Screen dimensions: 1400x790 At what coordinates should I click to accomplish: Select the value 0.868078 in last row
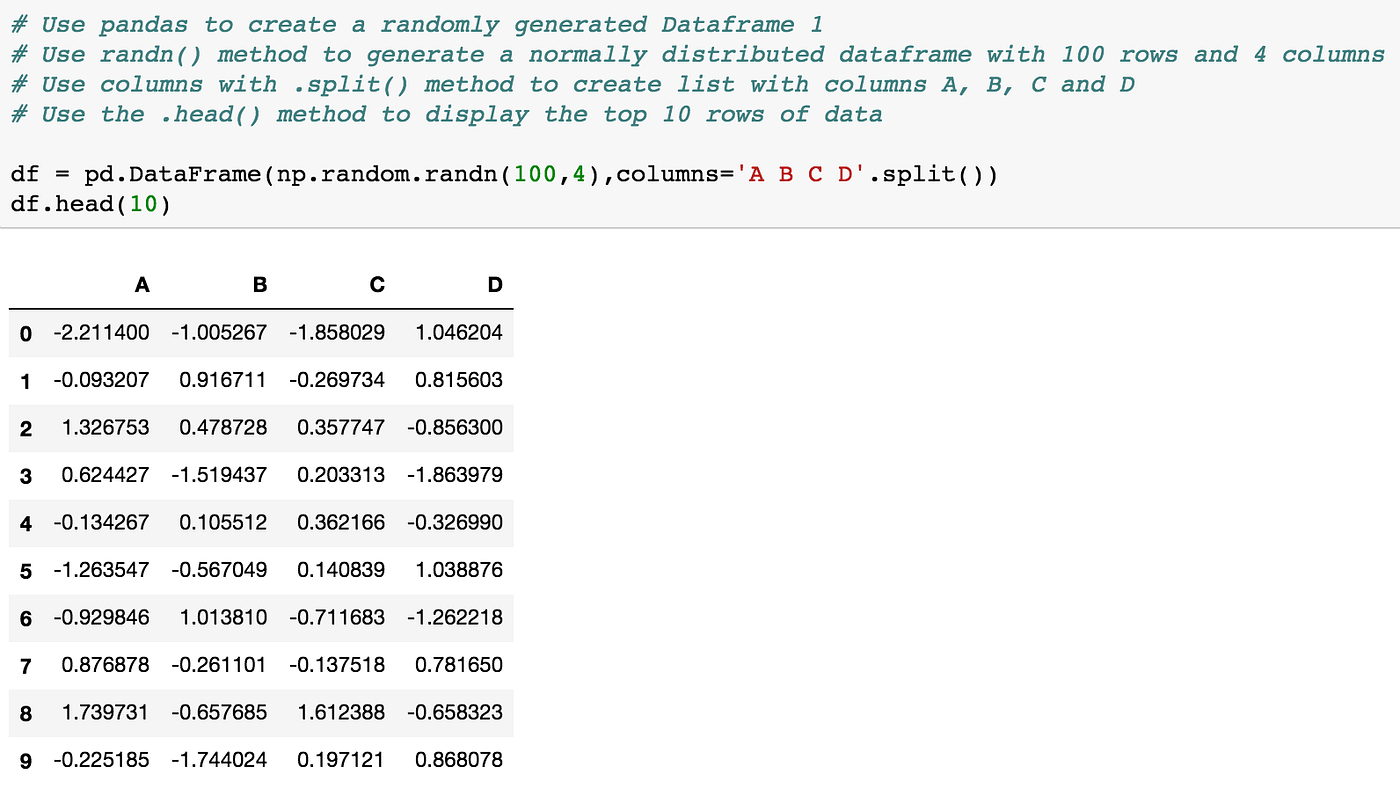coord(457,760)
